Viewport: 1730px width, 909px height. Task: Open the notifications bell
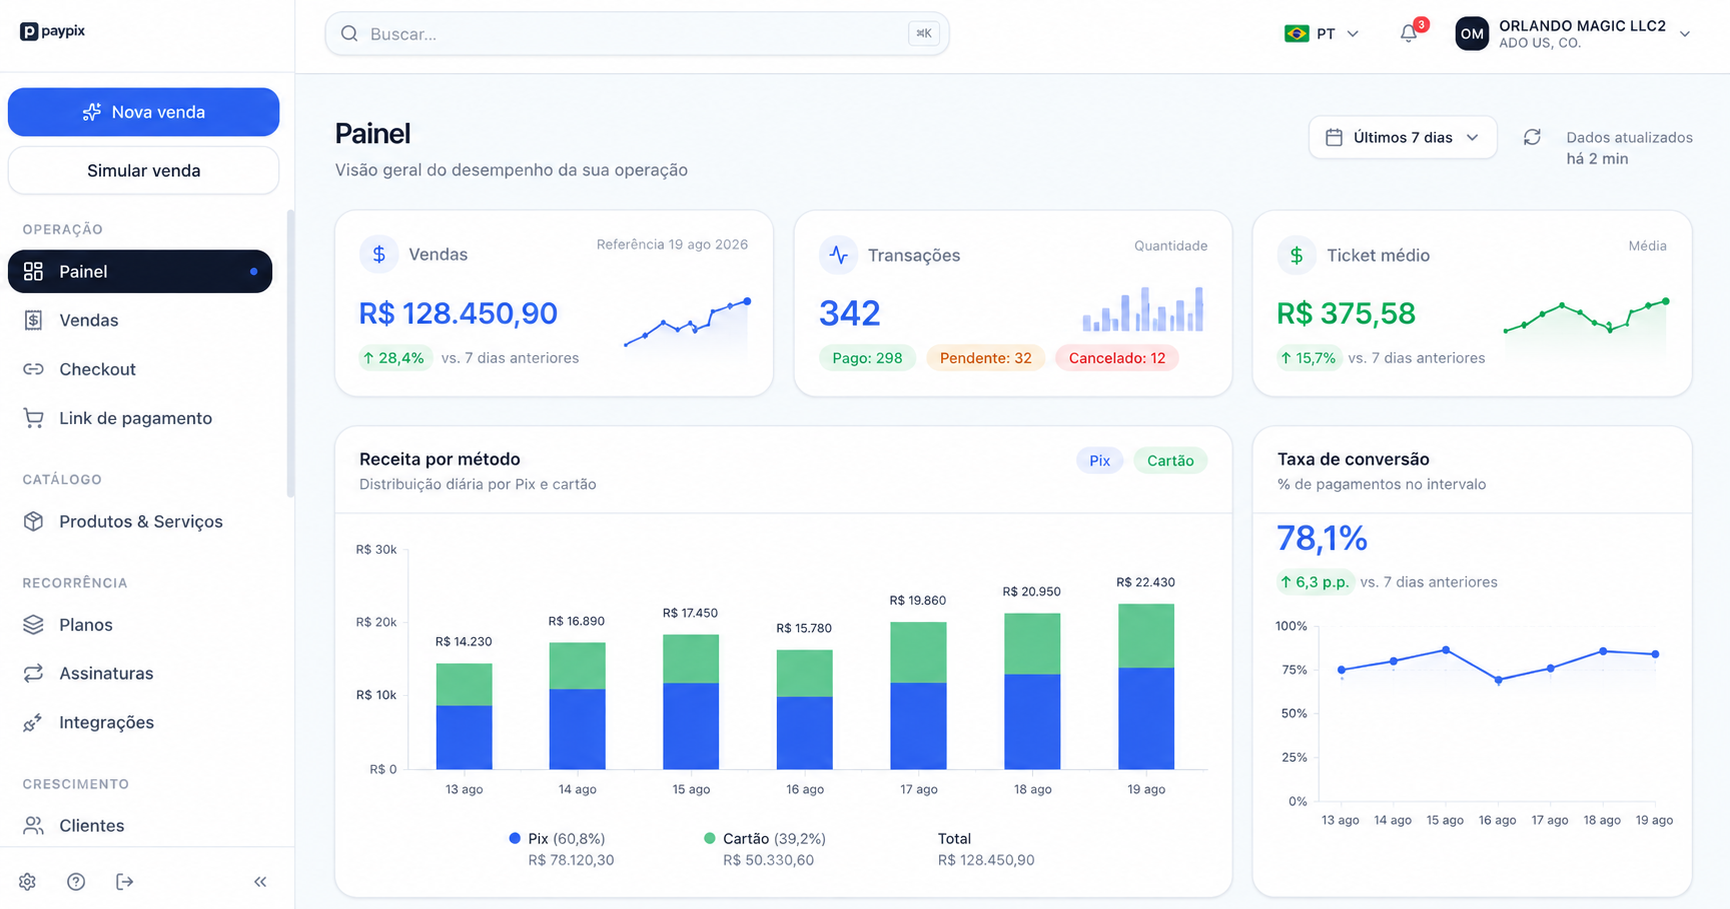pyautogui.click(x=1409, y=33)
